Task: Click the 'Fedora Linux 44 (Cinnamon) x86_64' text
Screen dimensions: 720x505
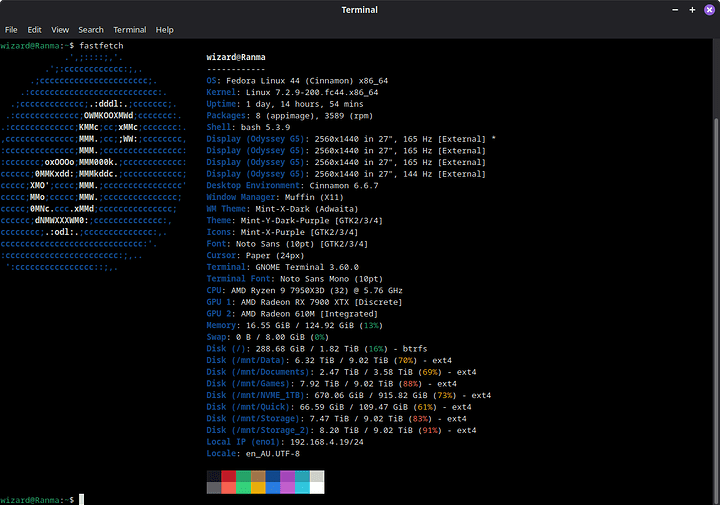Action: click(307, 81)
